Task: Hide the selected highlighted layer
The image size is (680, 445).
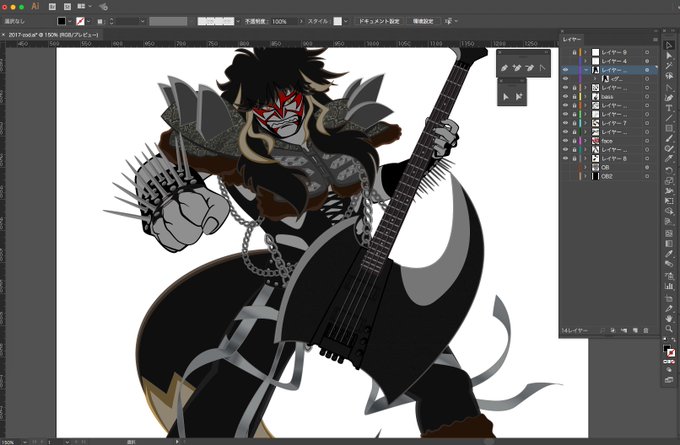Action: (x=565, y=70)
